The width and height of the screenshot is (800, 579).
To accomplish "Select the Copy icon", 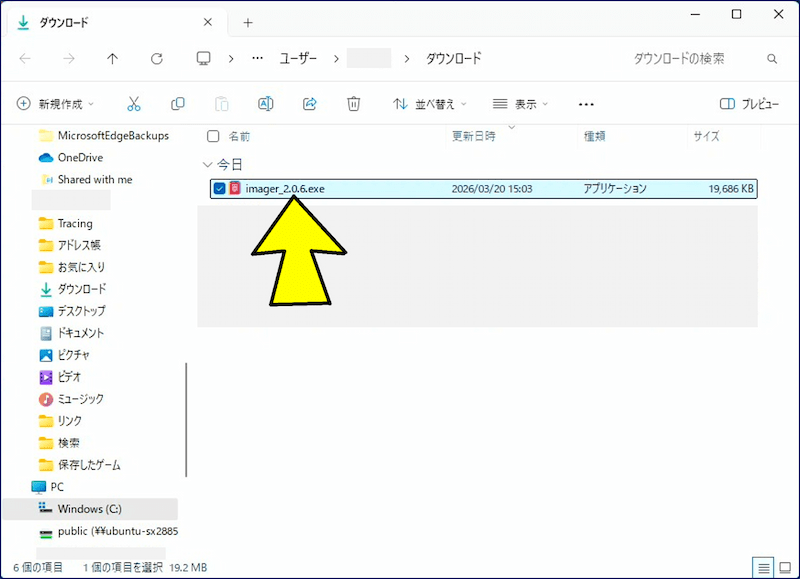I will (180, 103).
